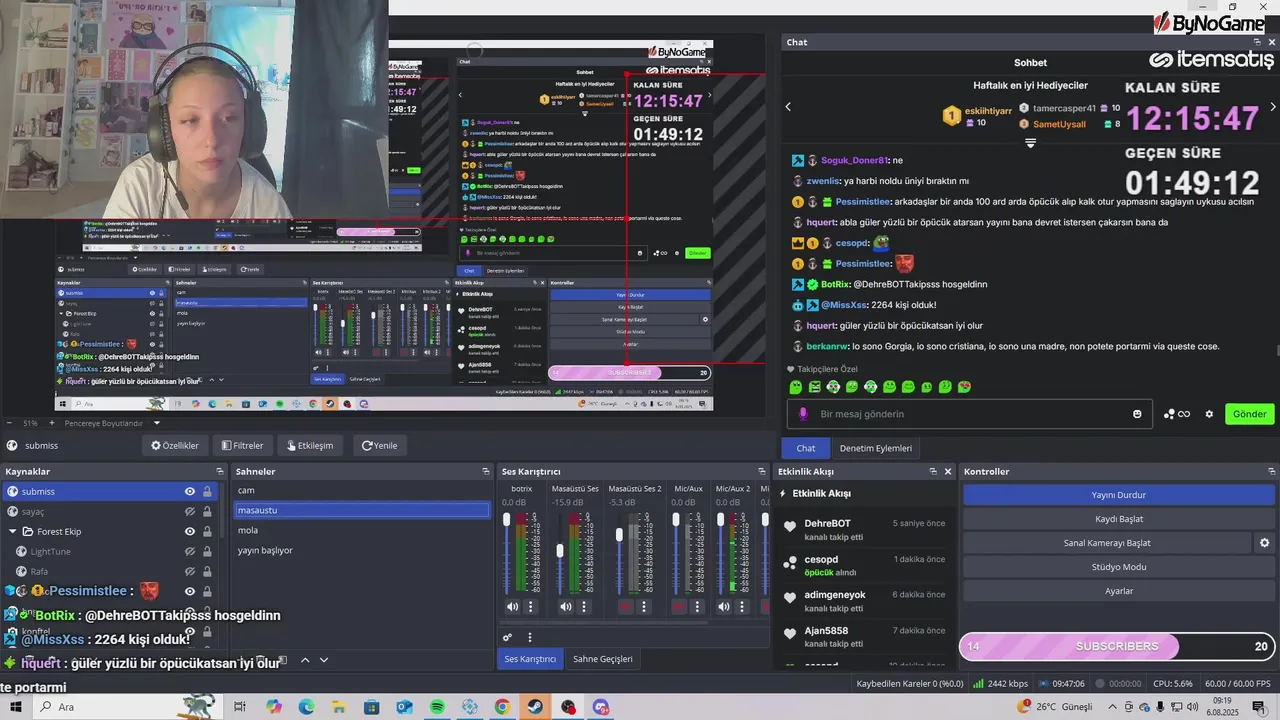This screenshot has width=1280, height=720.
Task: Click the first green follower emote
Action: tap(796, 387)
